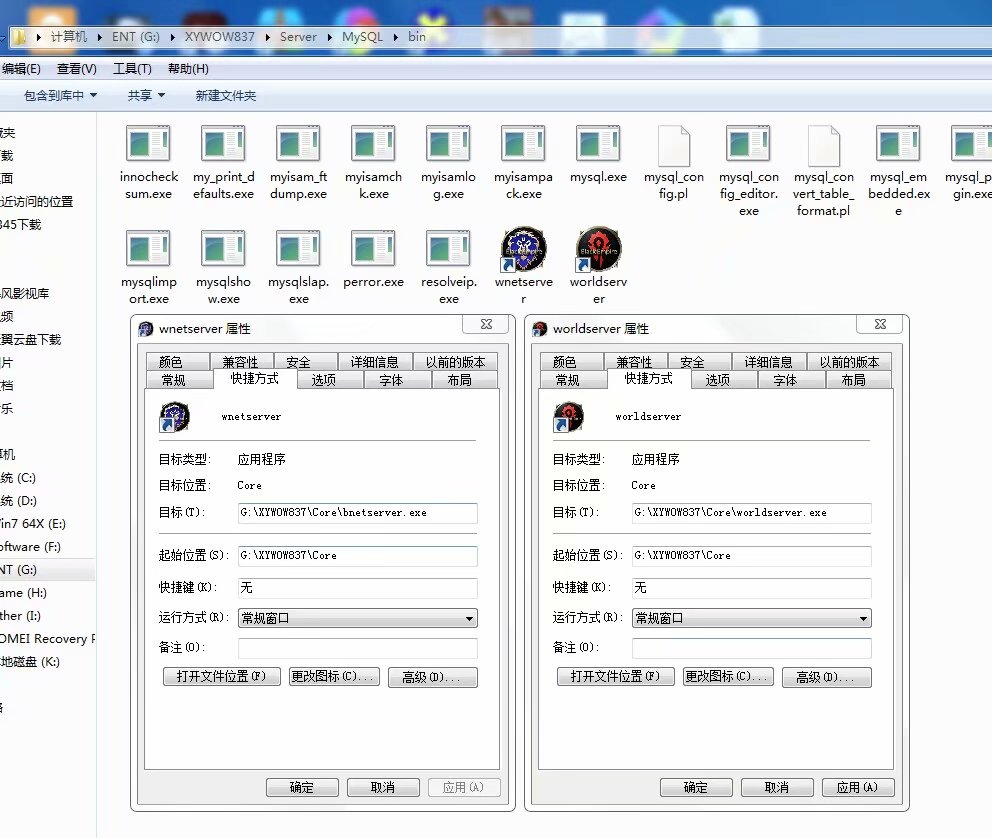This screenshot has height=838, width=992.
Task: Select the mysqlshow.exe file icon
Action: coord(223,248)
